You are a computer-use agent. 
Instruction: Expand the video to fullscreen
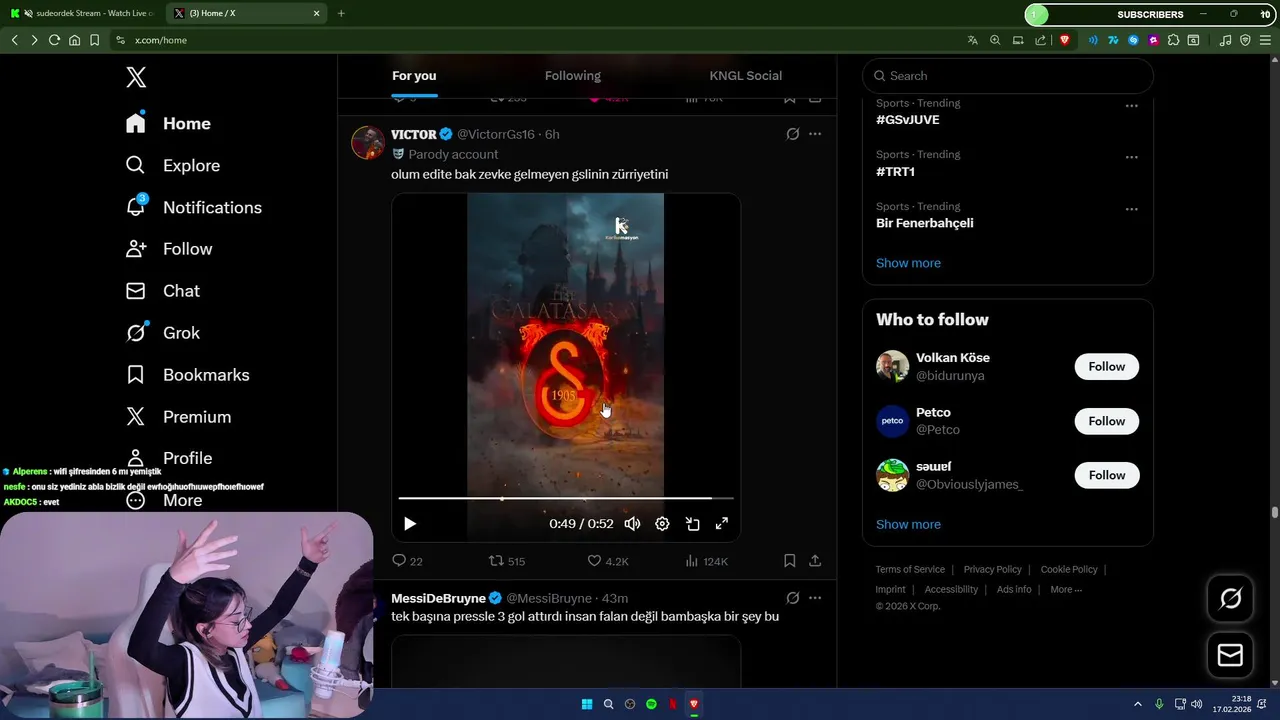coord(722,524)
